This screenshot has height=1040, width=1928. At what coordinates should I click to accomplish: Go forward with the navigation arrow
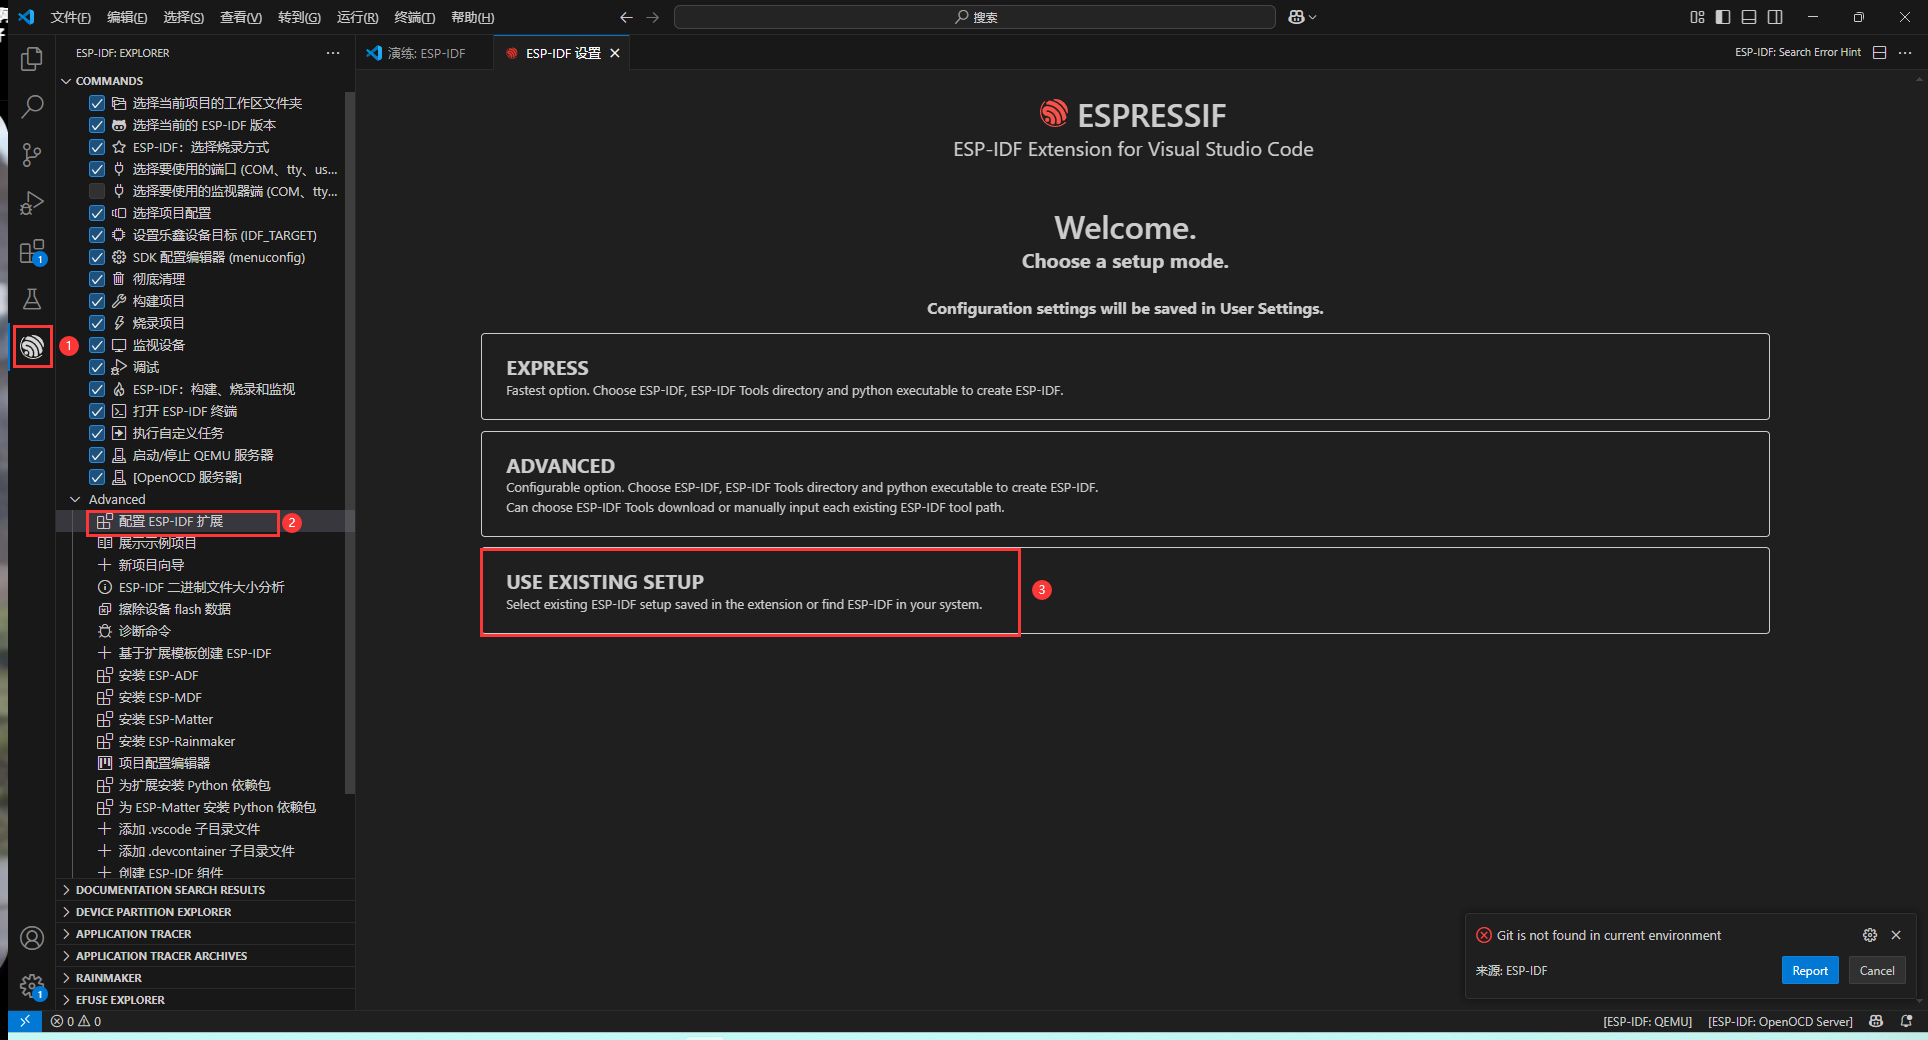[653, 17]
